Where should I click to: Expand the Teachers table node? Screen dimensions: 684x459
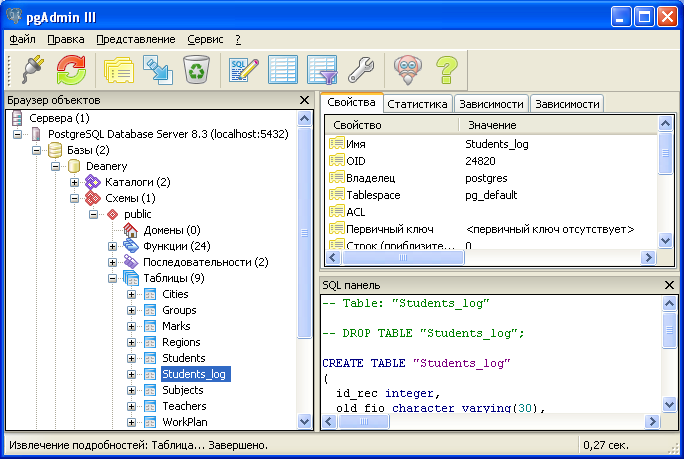tap(131, 407)
